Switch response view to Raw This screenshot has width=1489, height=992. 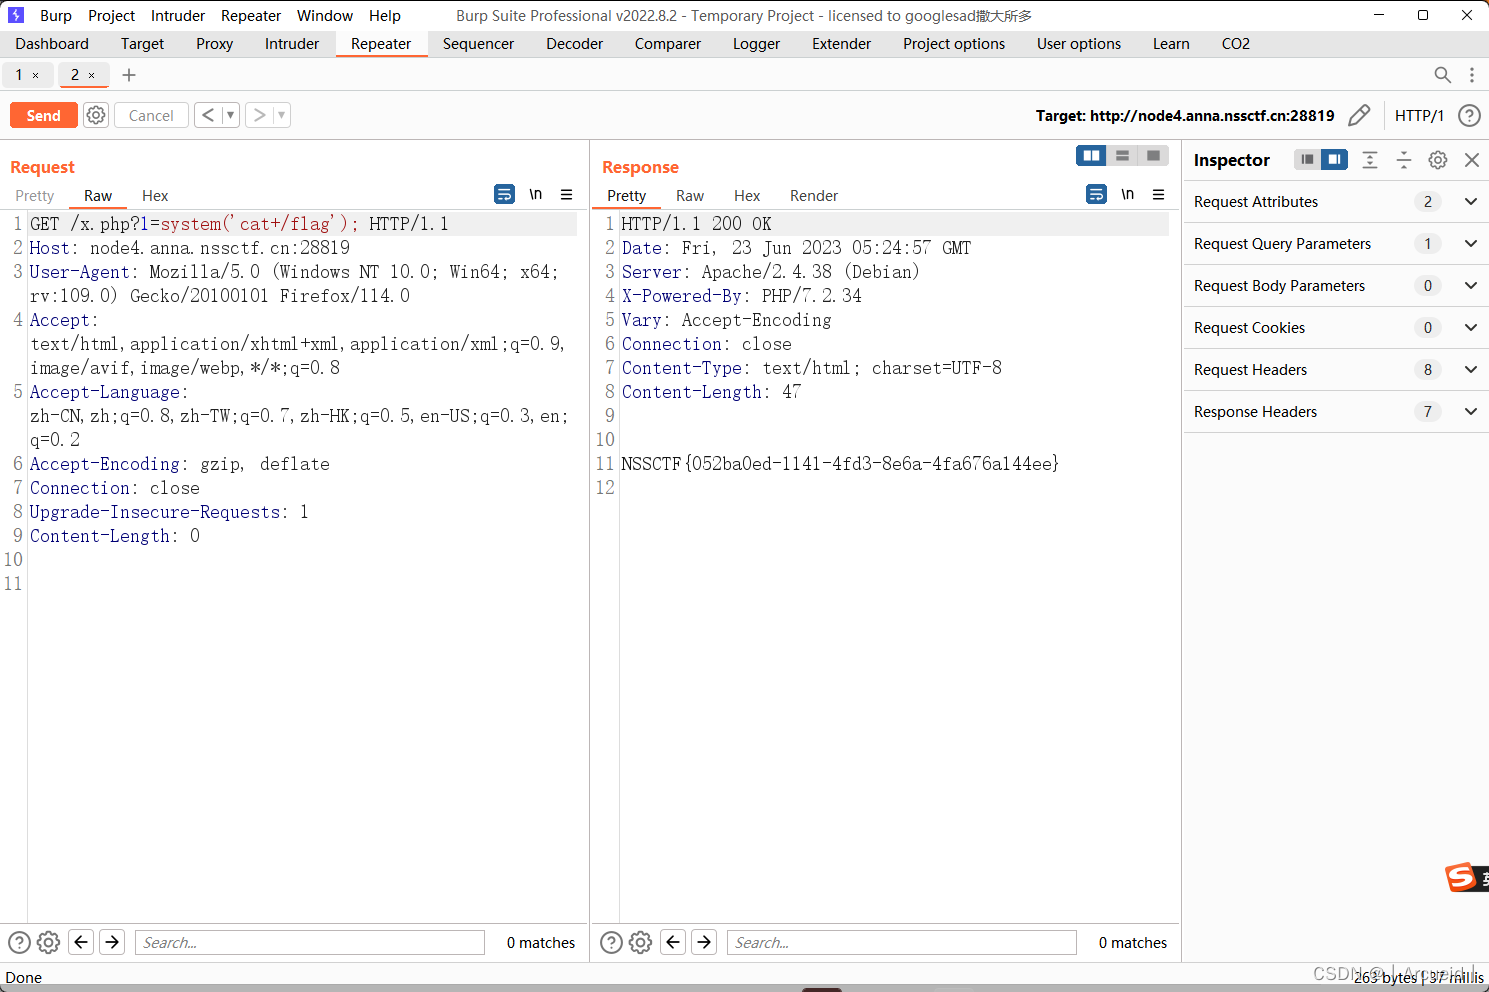pos(690,196)
